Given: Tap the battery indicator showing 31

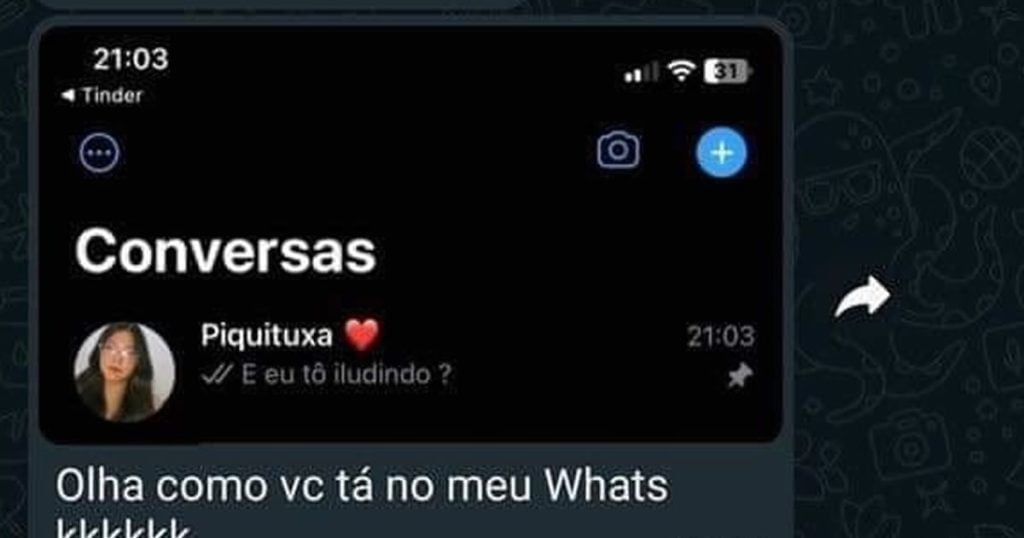Looking at the screenshot, I should (728, 71).
